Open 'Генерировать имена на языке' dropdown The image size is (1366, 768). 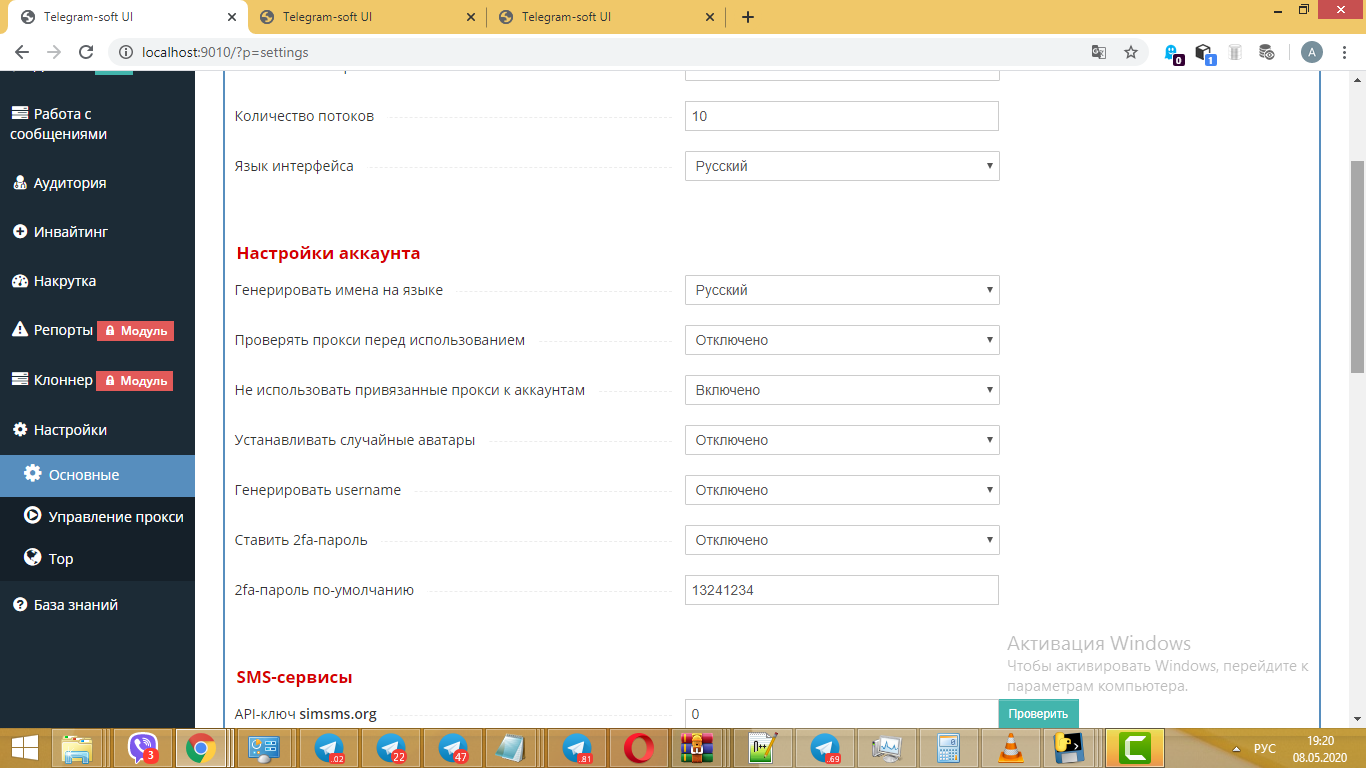point(842,290)
